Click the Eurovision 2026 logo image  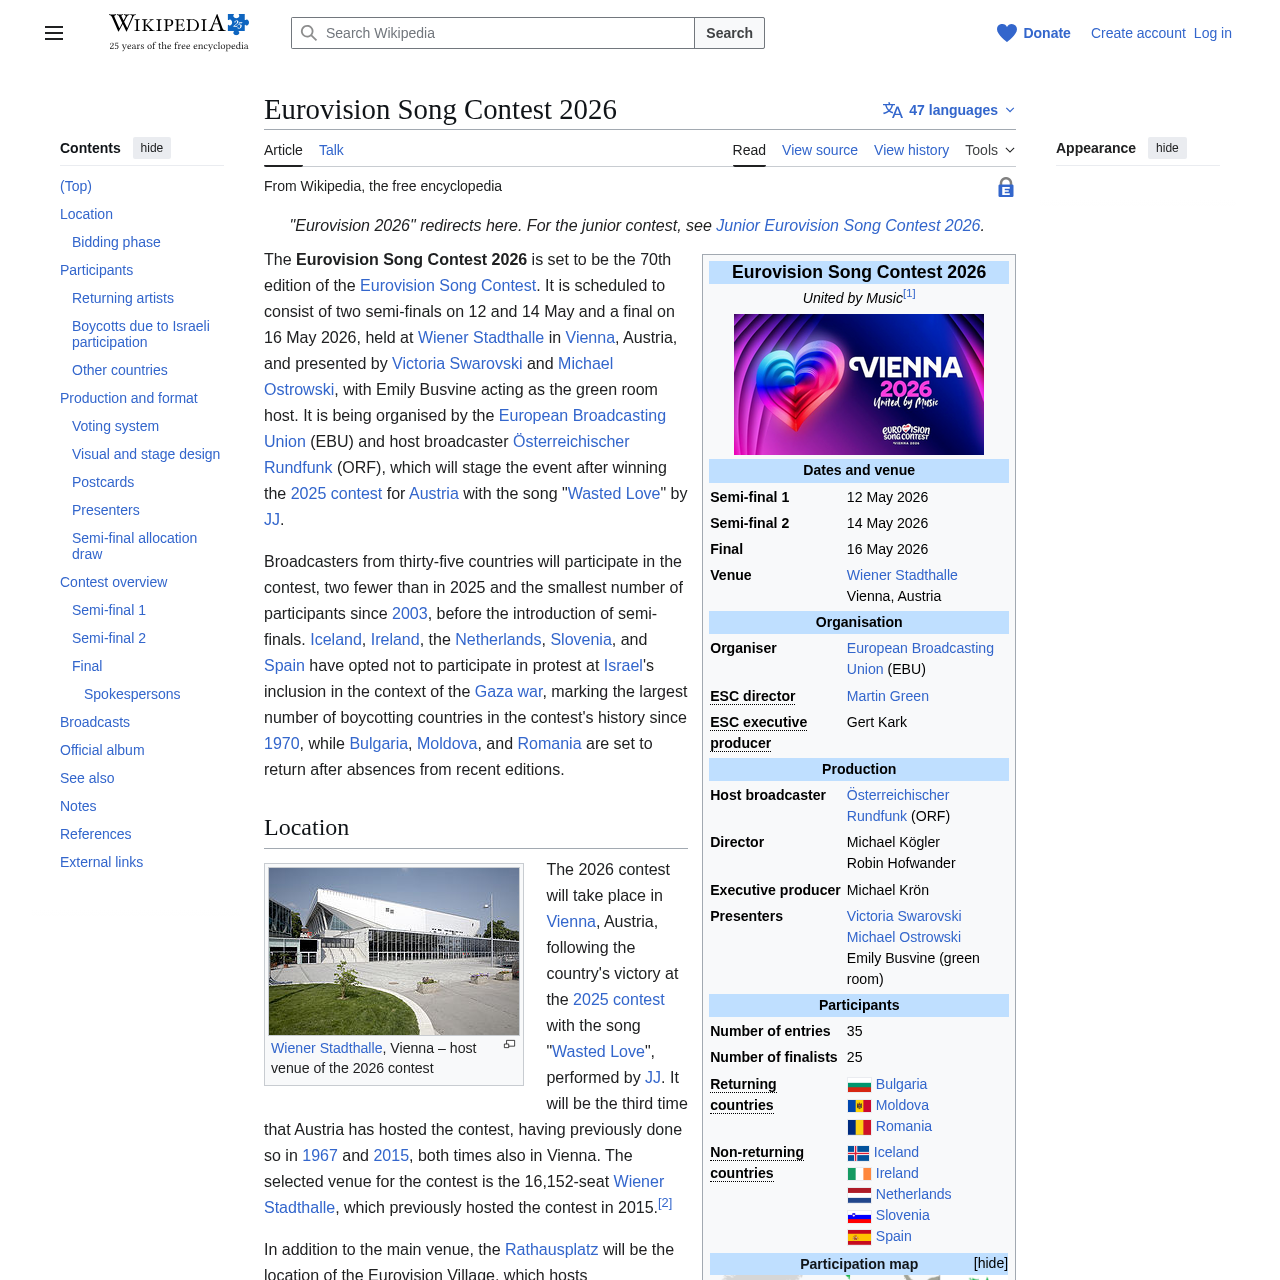858,384
